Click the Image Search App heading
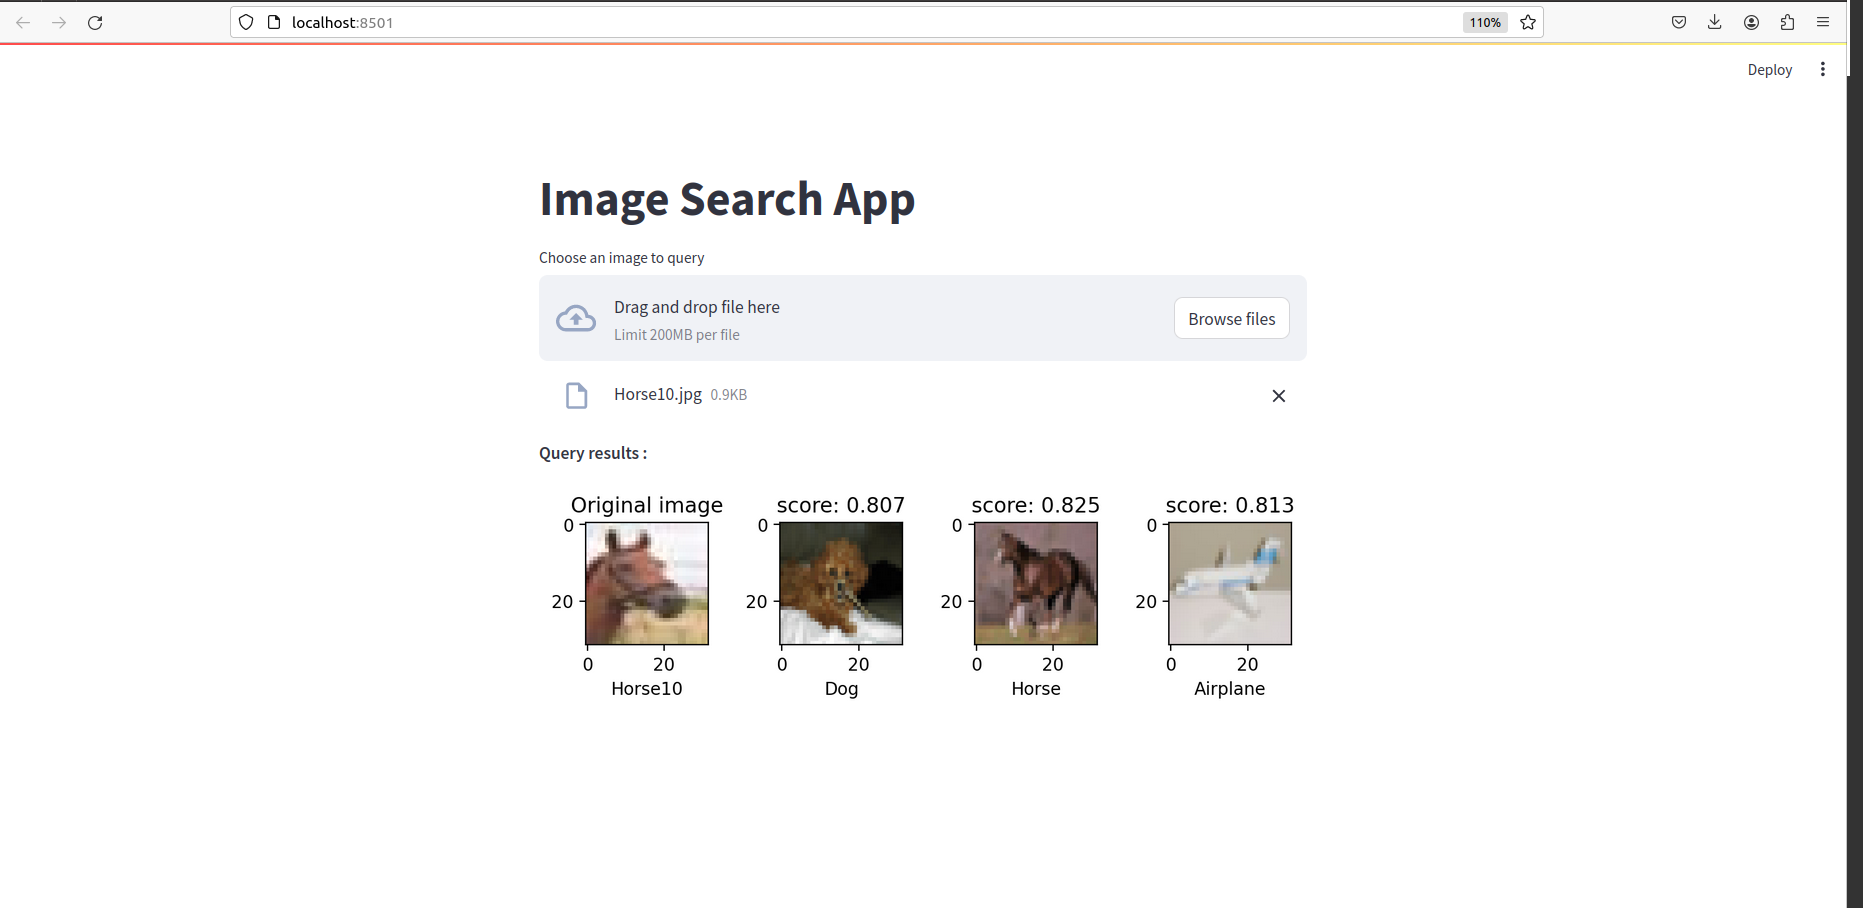The height and width of the screenshot is (908, 1863). (727, 200)
